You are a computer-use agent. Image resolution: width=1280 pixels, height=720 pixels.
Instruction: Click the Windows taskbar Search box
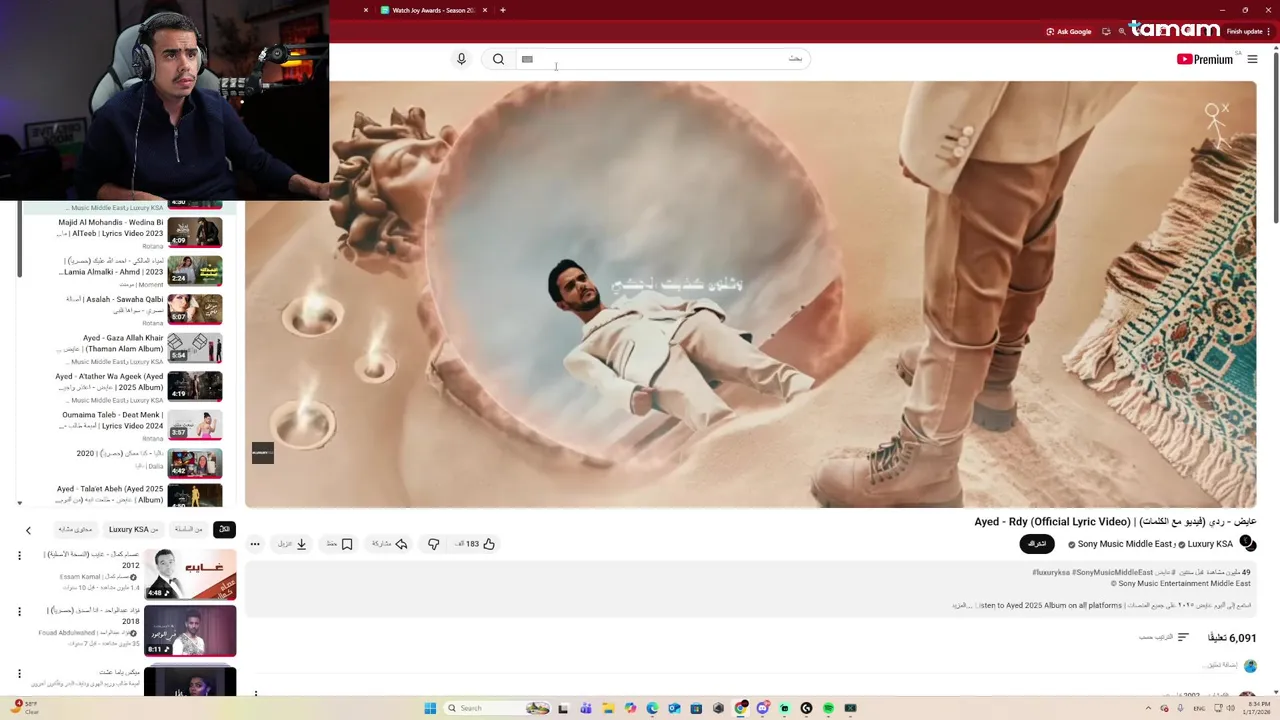point(498,708)
